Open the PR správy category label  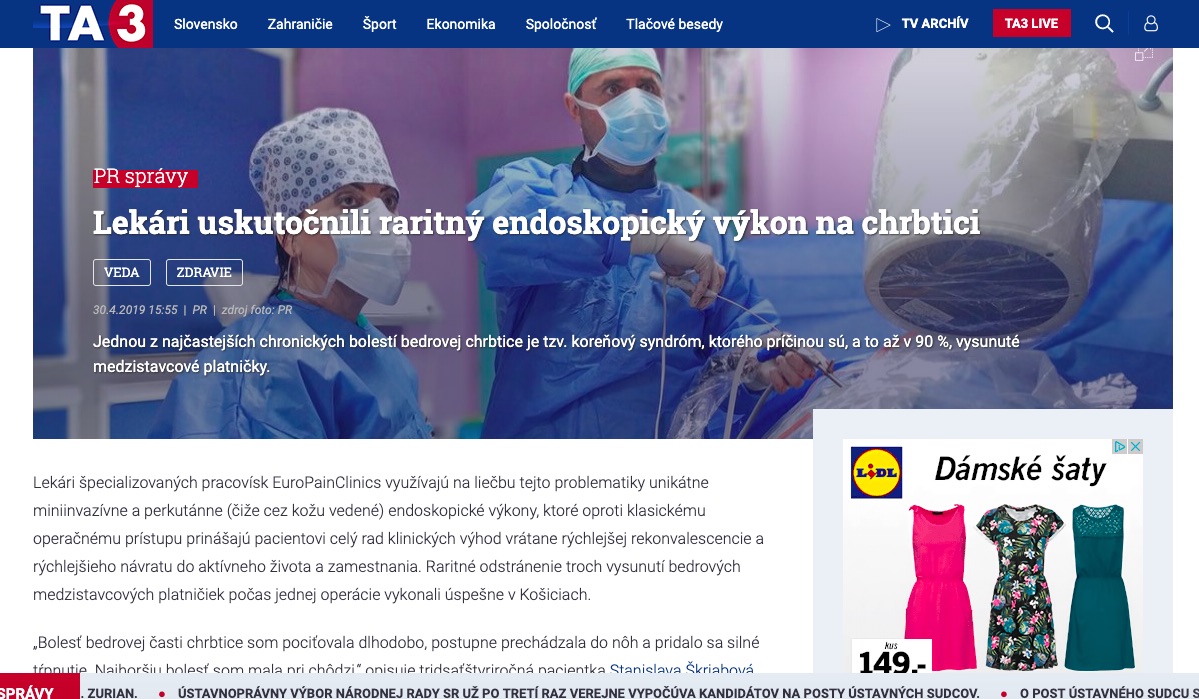145,177
